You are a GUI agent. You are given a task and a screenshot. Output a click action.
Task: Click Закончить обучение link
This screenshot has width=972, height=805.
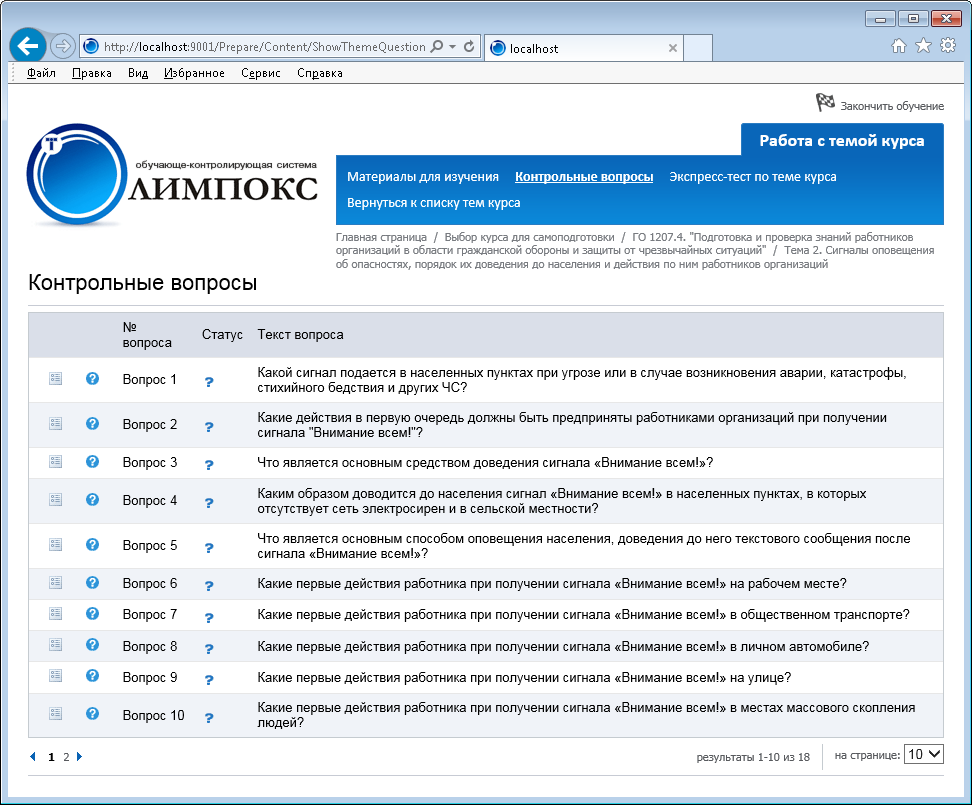pyautogui.click(x=892, y=106)
